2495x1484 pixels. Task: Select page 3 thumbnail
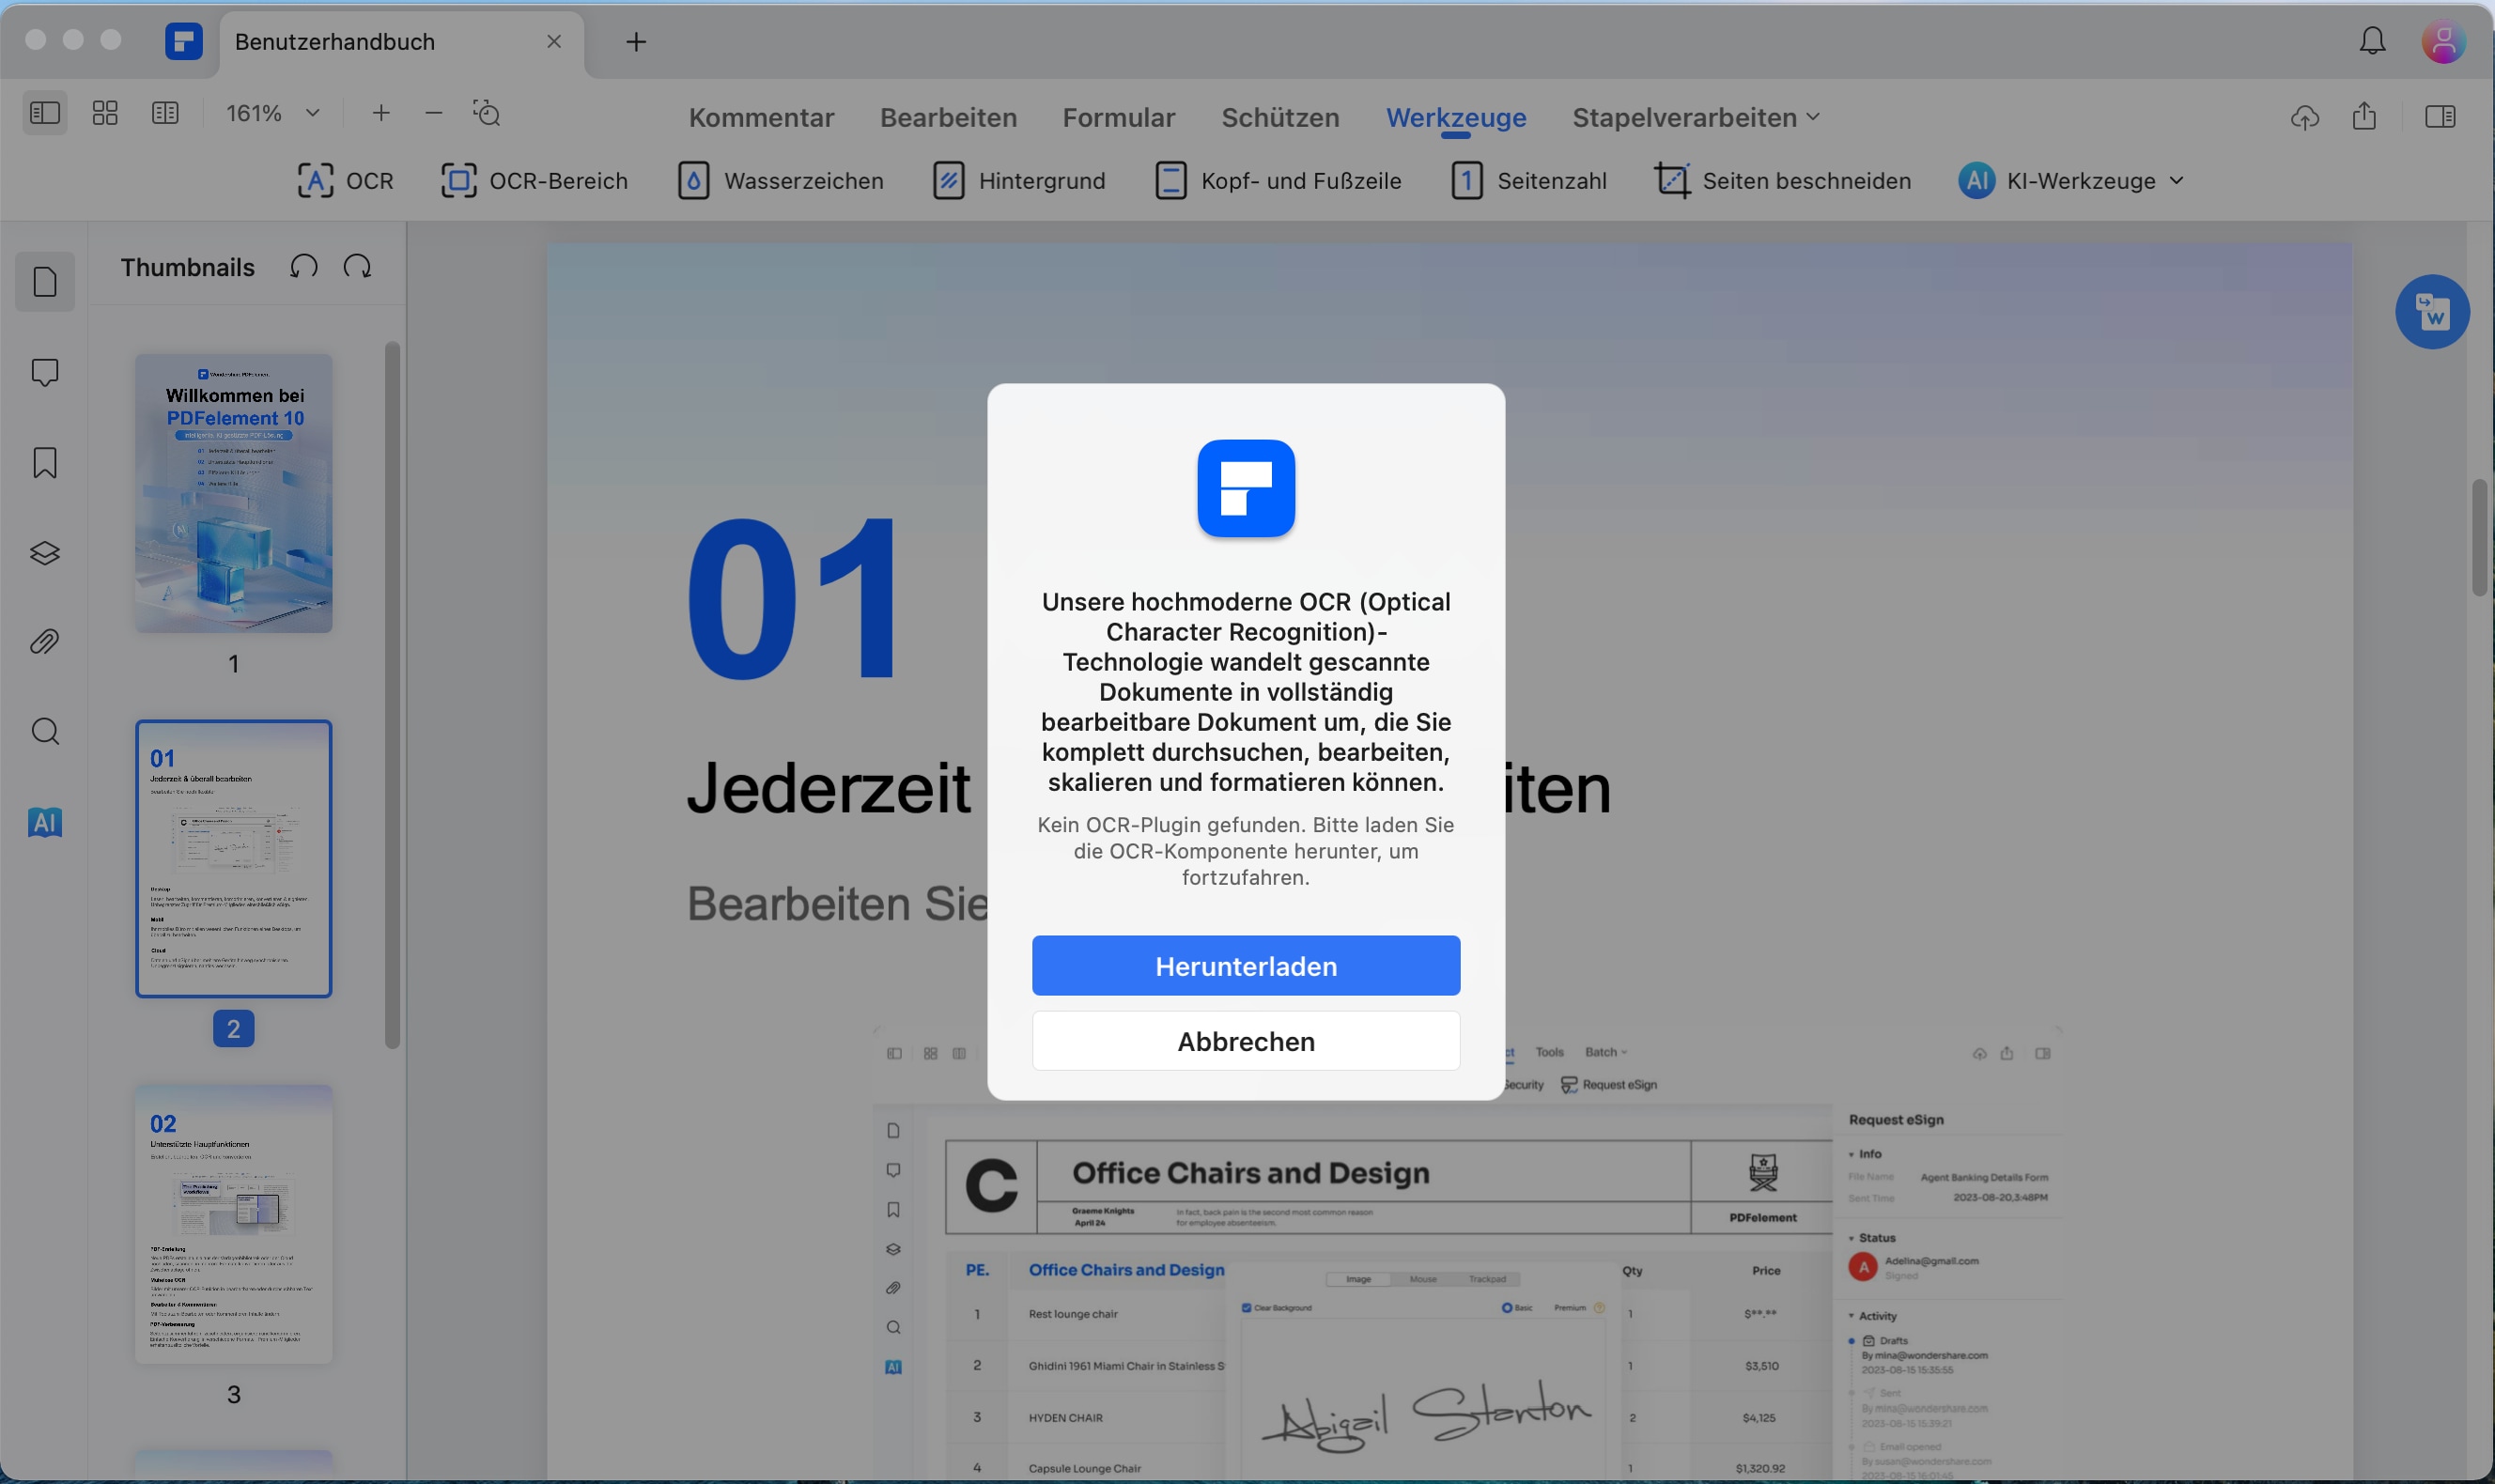coord(234,1224)
